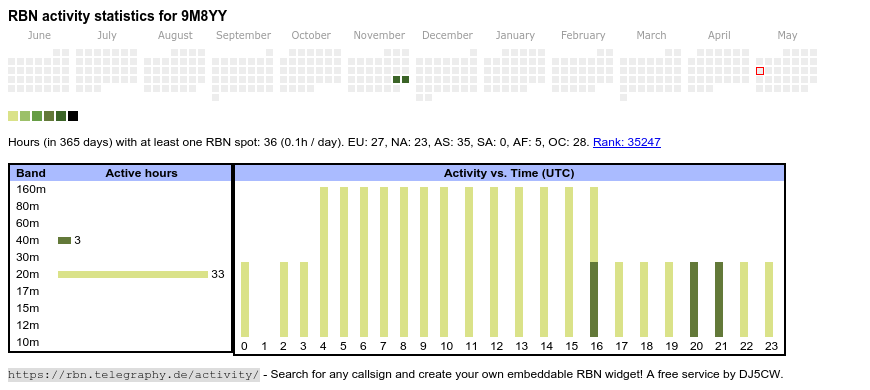Screen dimensions: 870x390
Task: Click the Active hours column header
Action: pos(141,173)
